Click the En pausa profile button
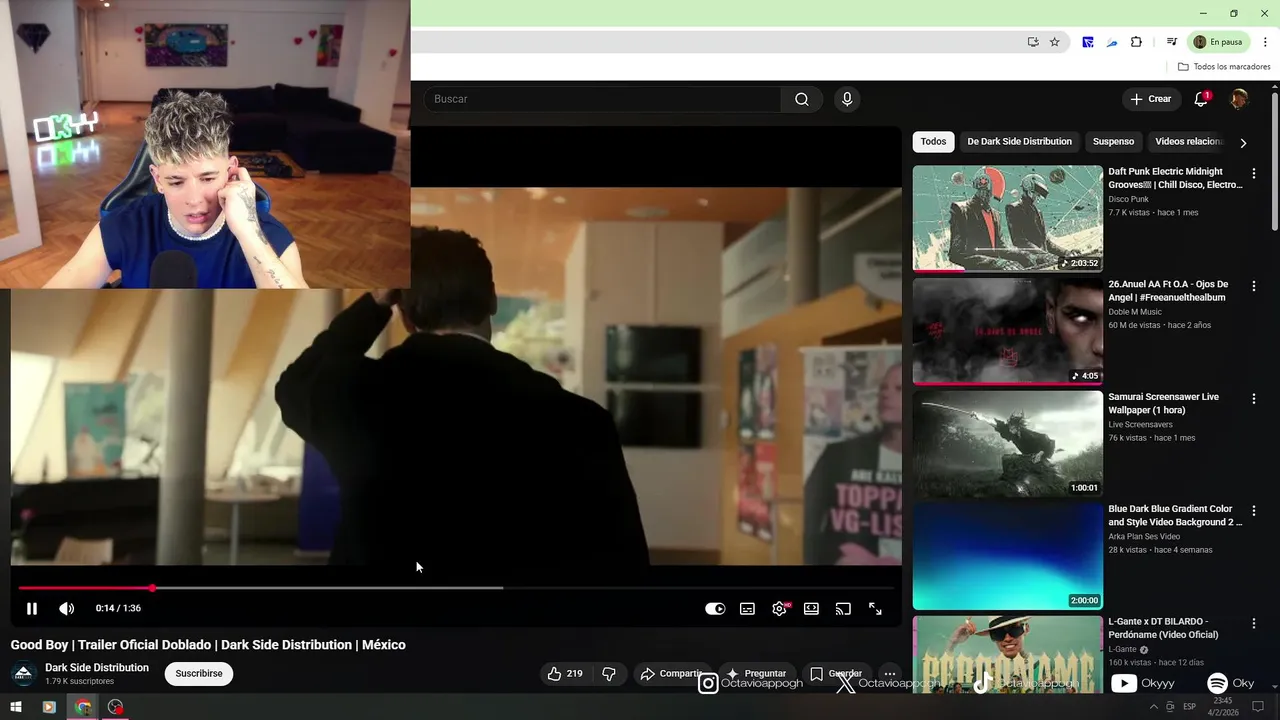1280x720 pixels. 1218,42
